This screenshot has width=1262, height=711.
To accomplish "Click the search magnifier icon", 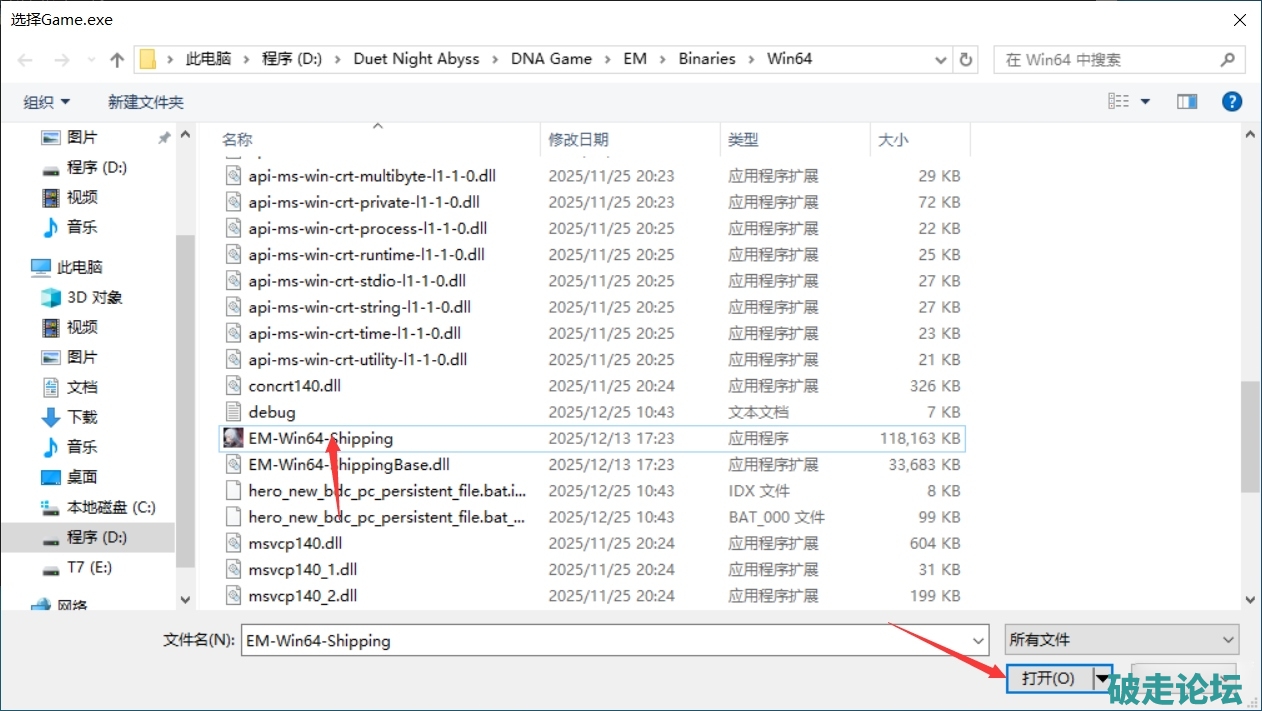I will click(1227, 59).
